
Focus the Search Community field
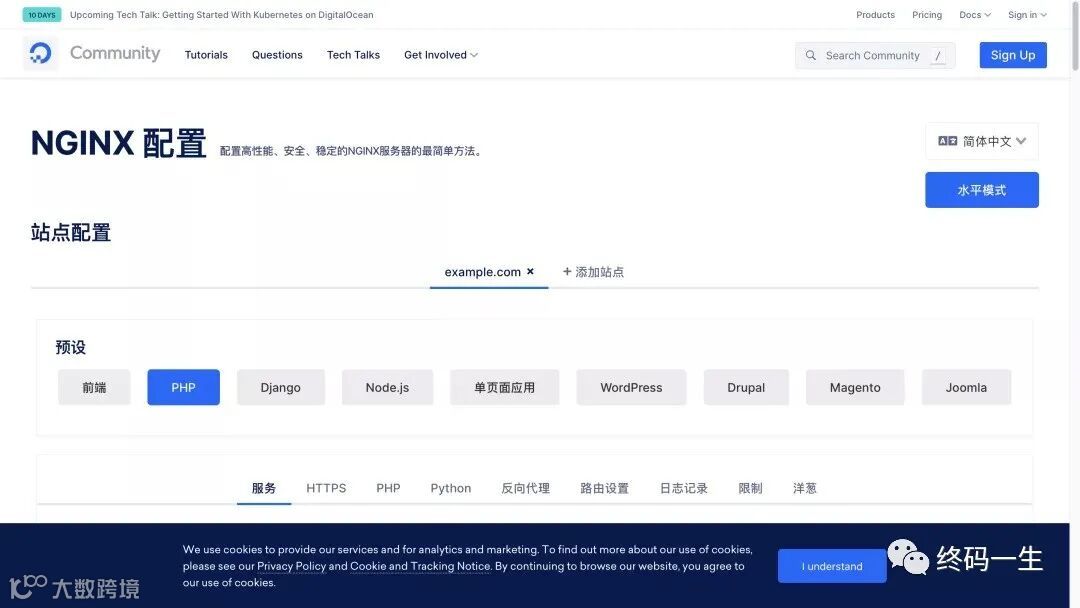(875, 55)
